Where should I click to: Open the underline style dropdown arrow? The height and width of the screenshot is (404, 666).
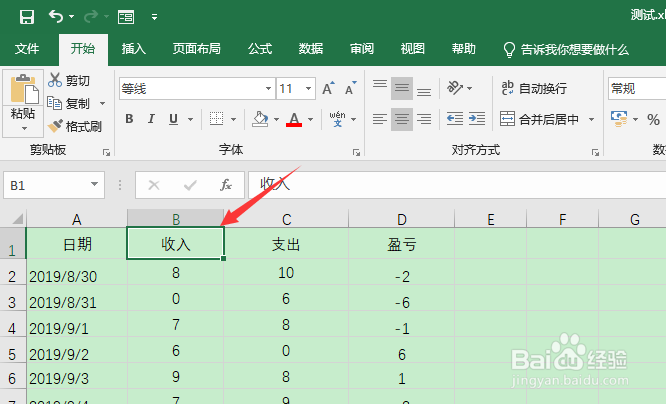[x=190, y=119]
